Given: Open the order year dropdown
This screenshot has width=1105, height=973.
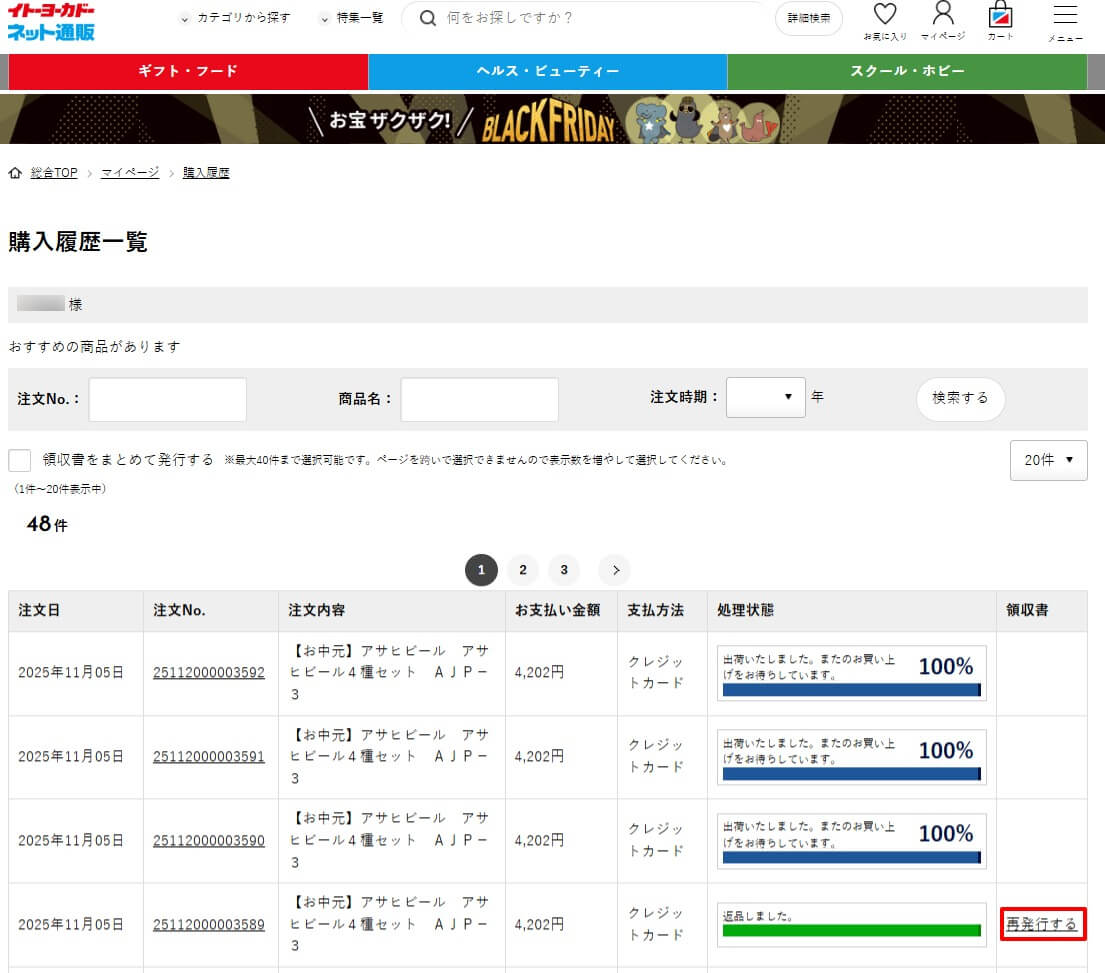Looking at the screenshot, I should [x=765, y=397].
